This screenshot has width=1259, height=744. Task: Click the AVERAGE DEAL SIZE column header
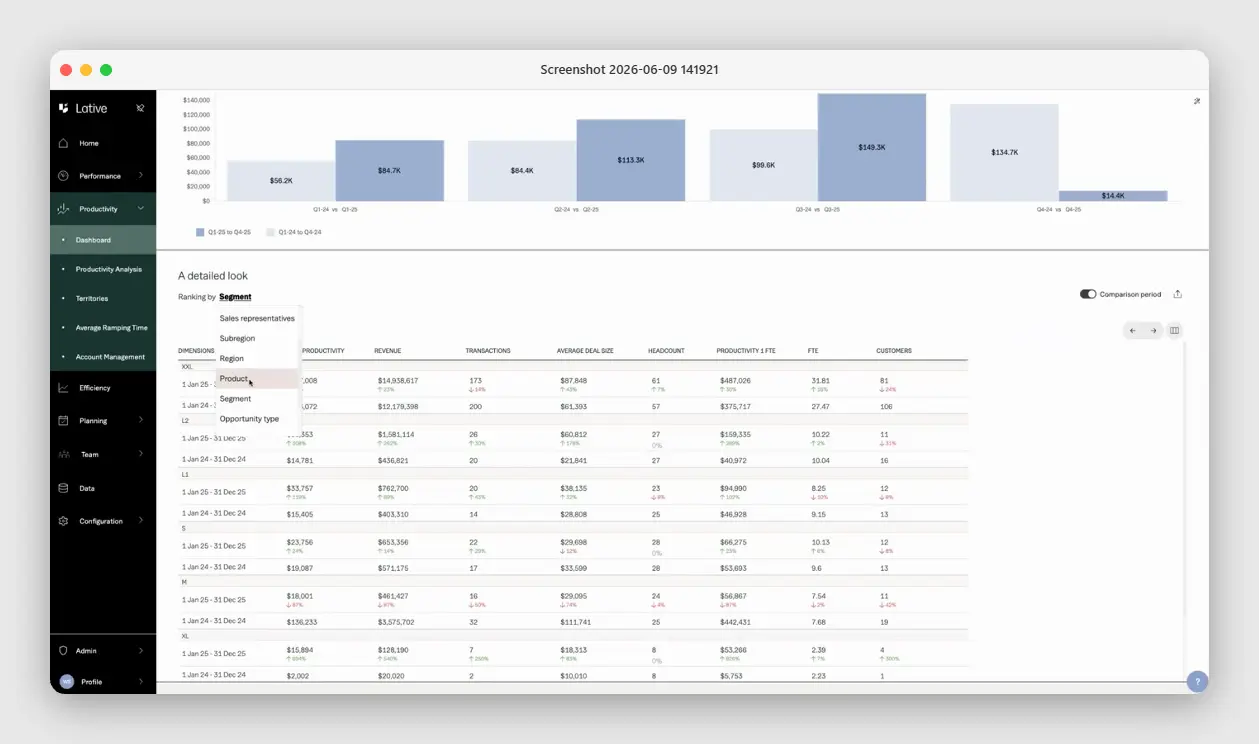(x=585, y=351)
